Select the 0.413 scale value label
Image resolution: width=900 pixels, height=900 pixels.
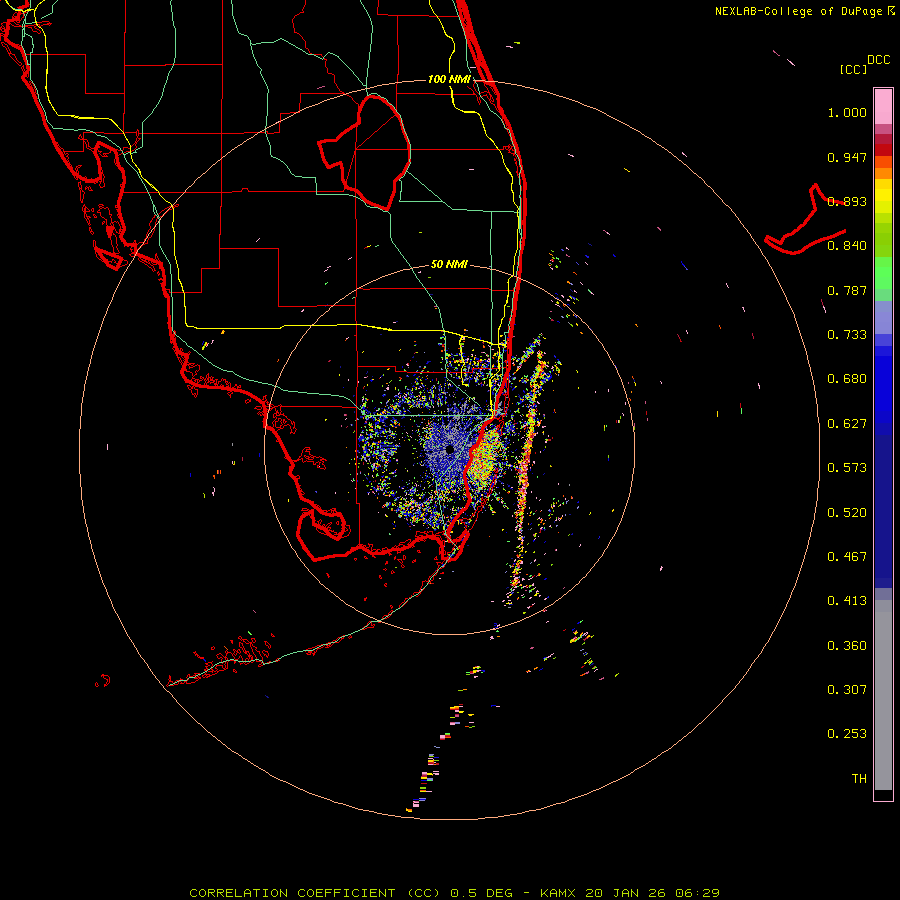[847, 601]
